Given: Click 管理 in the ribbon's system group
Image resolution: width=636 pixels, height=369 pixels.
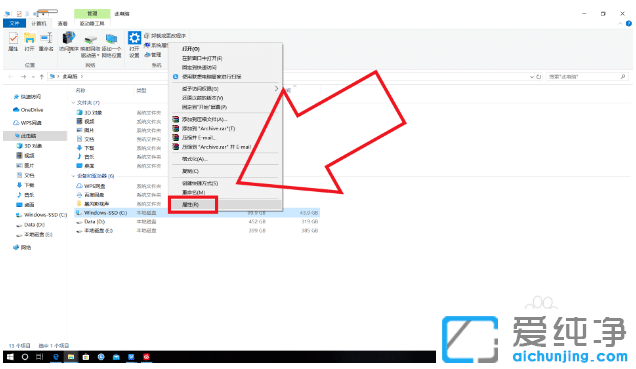Looking at the screenshot, I should coord(153,54).
